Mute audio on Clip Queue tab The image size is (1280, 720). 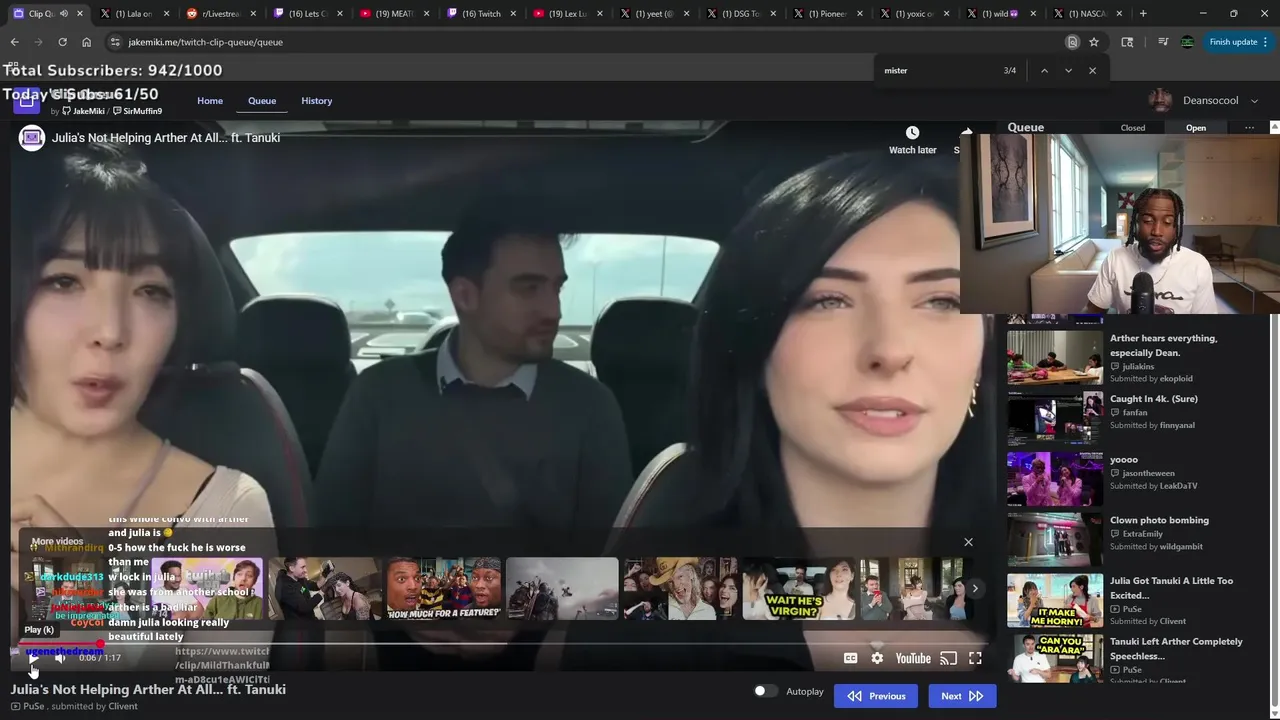tap(63, 14)
